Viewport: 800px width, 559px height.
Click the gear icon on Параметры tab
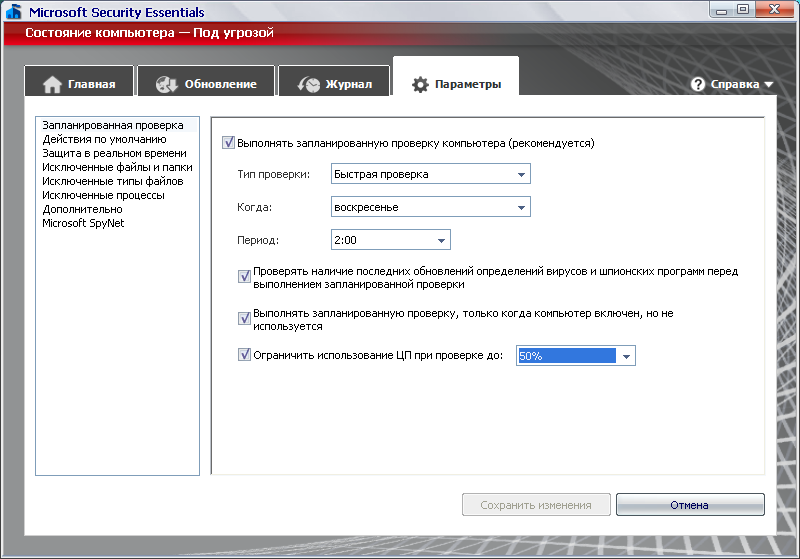[x=420, y=84]
